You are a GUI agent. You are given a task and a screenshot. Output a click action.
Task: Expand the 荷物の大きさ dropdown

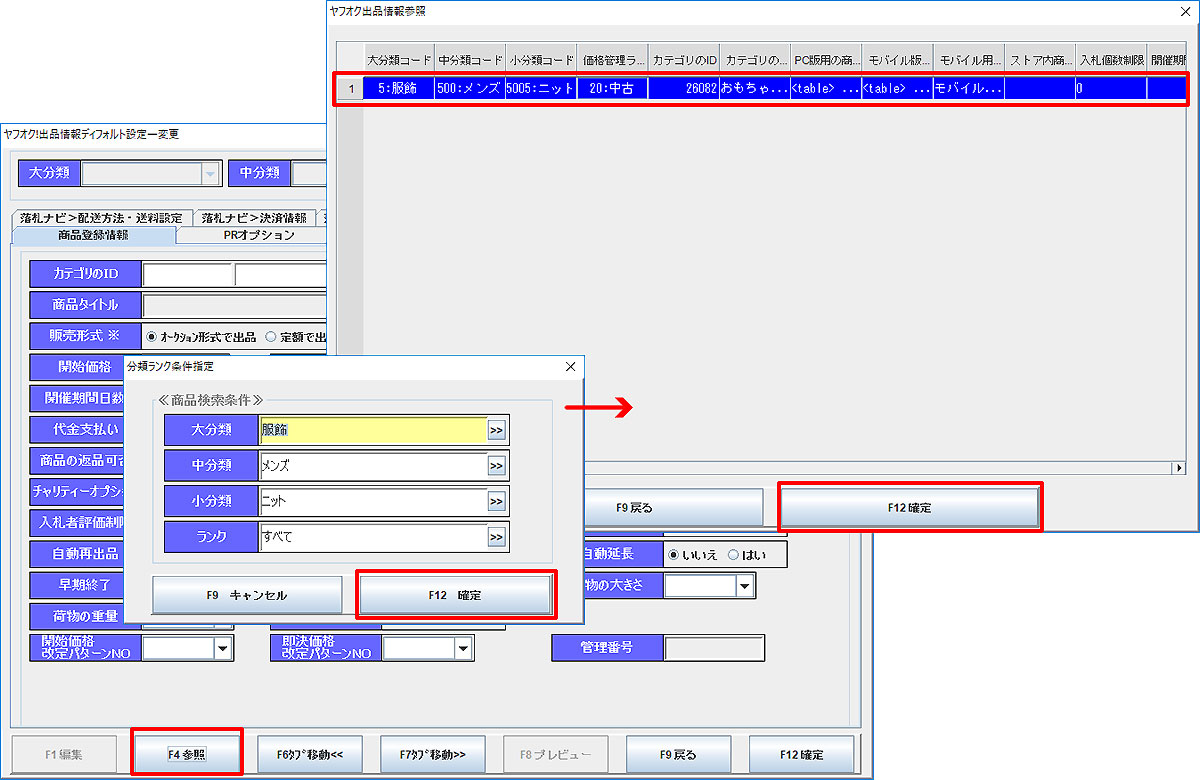click(x=745, y=586)
